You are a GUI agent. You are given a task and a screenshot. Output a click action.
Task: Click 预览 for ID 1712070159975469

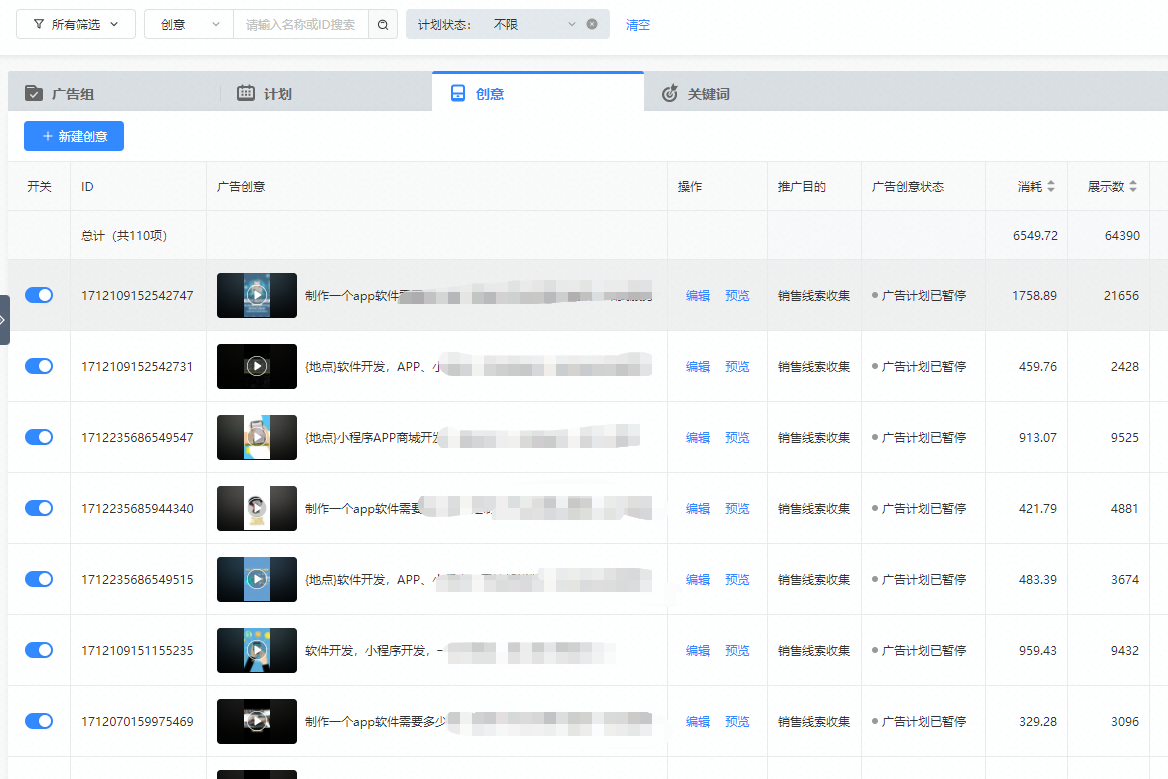pyautogui.click(x=737, y=722)
